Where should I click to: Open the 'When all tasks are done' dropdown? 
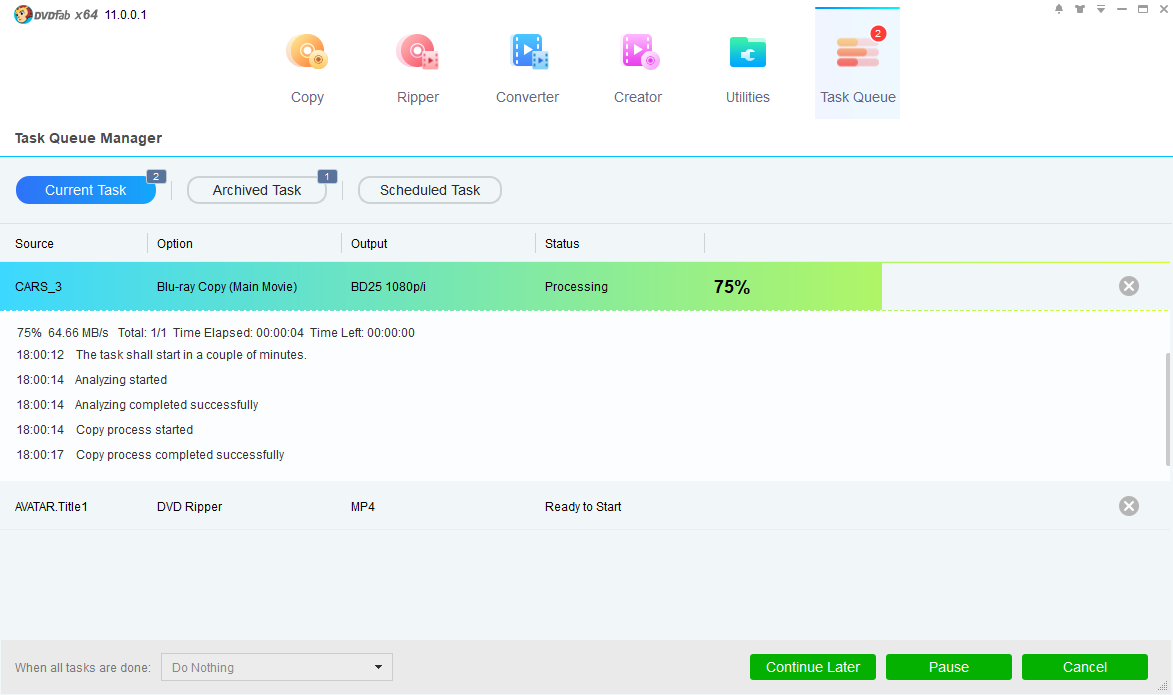click(x=277, y=667)
